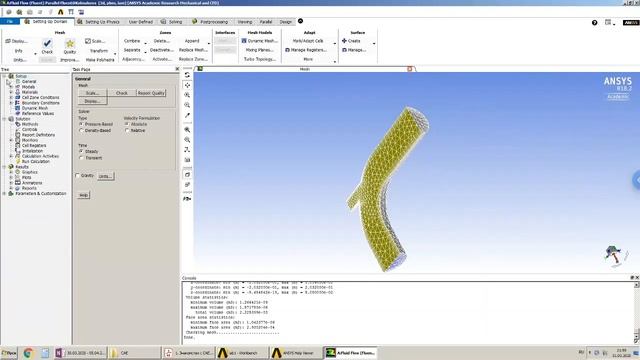The image size is (640, 360).
Task: Expand the Models tree node
Action: (11, 87)
